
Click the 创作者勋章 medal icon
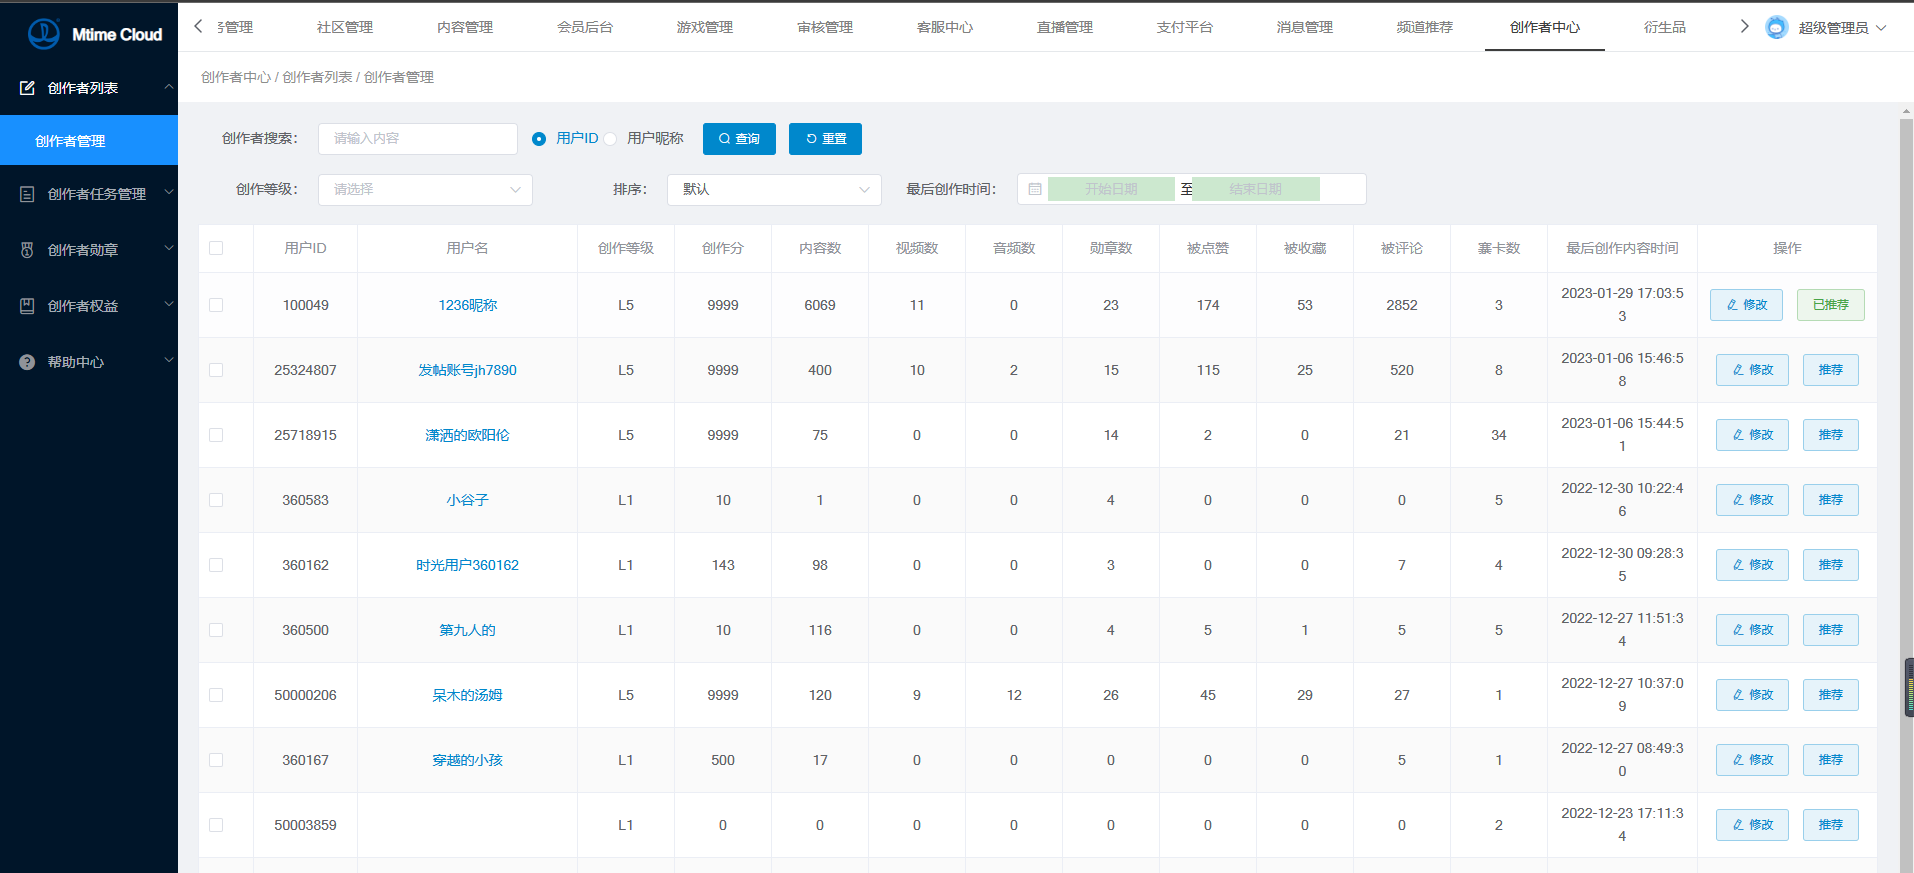point(27,250)
